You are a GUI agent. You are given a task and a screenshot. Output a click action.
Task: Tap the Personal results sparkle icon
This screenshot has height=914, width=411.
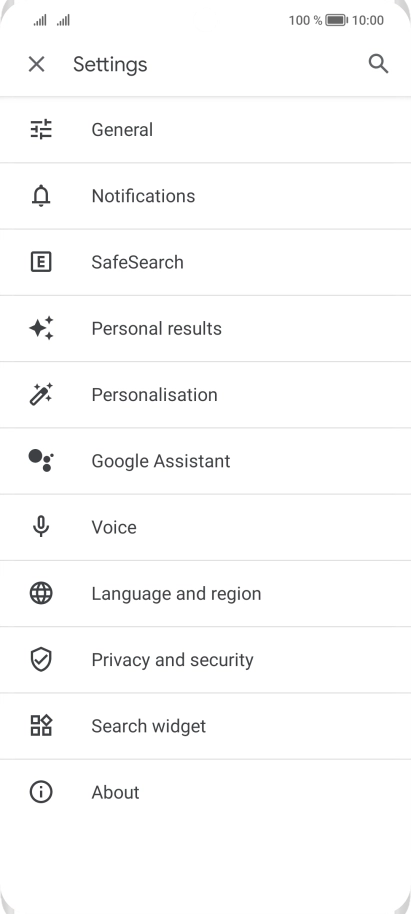[x=41, y=328]
